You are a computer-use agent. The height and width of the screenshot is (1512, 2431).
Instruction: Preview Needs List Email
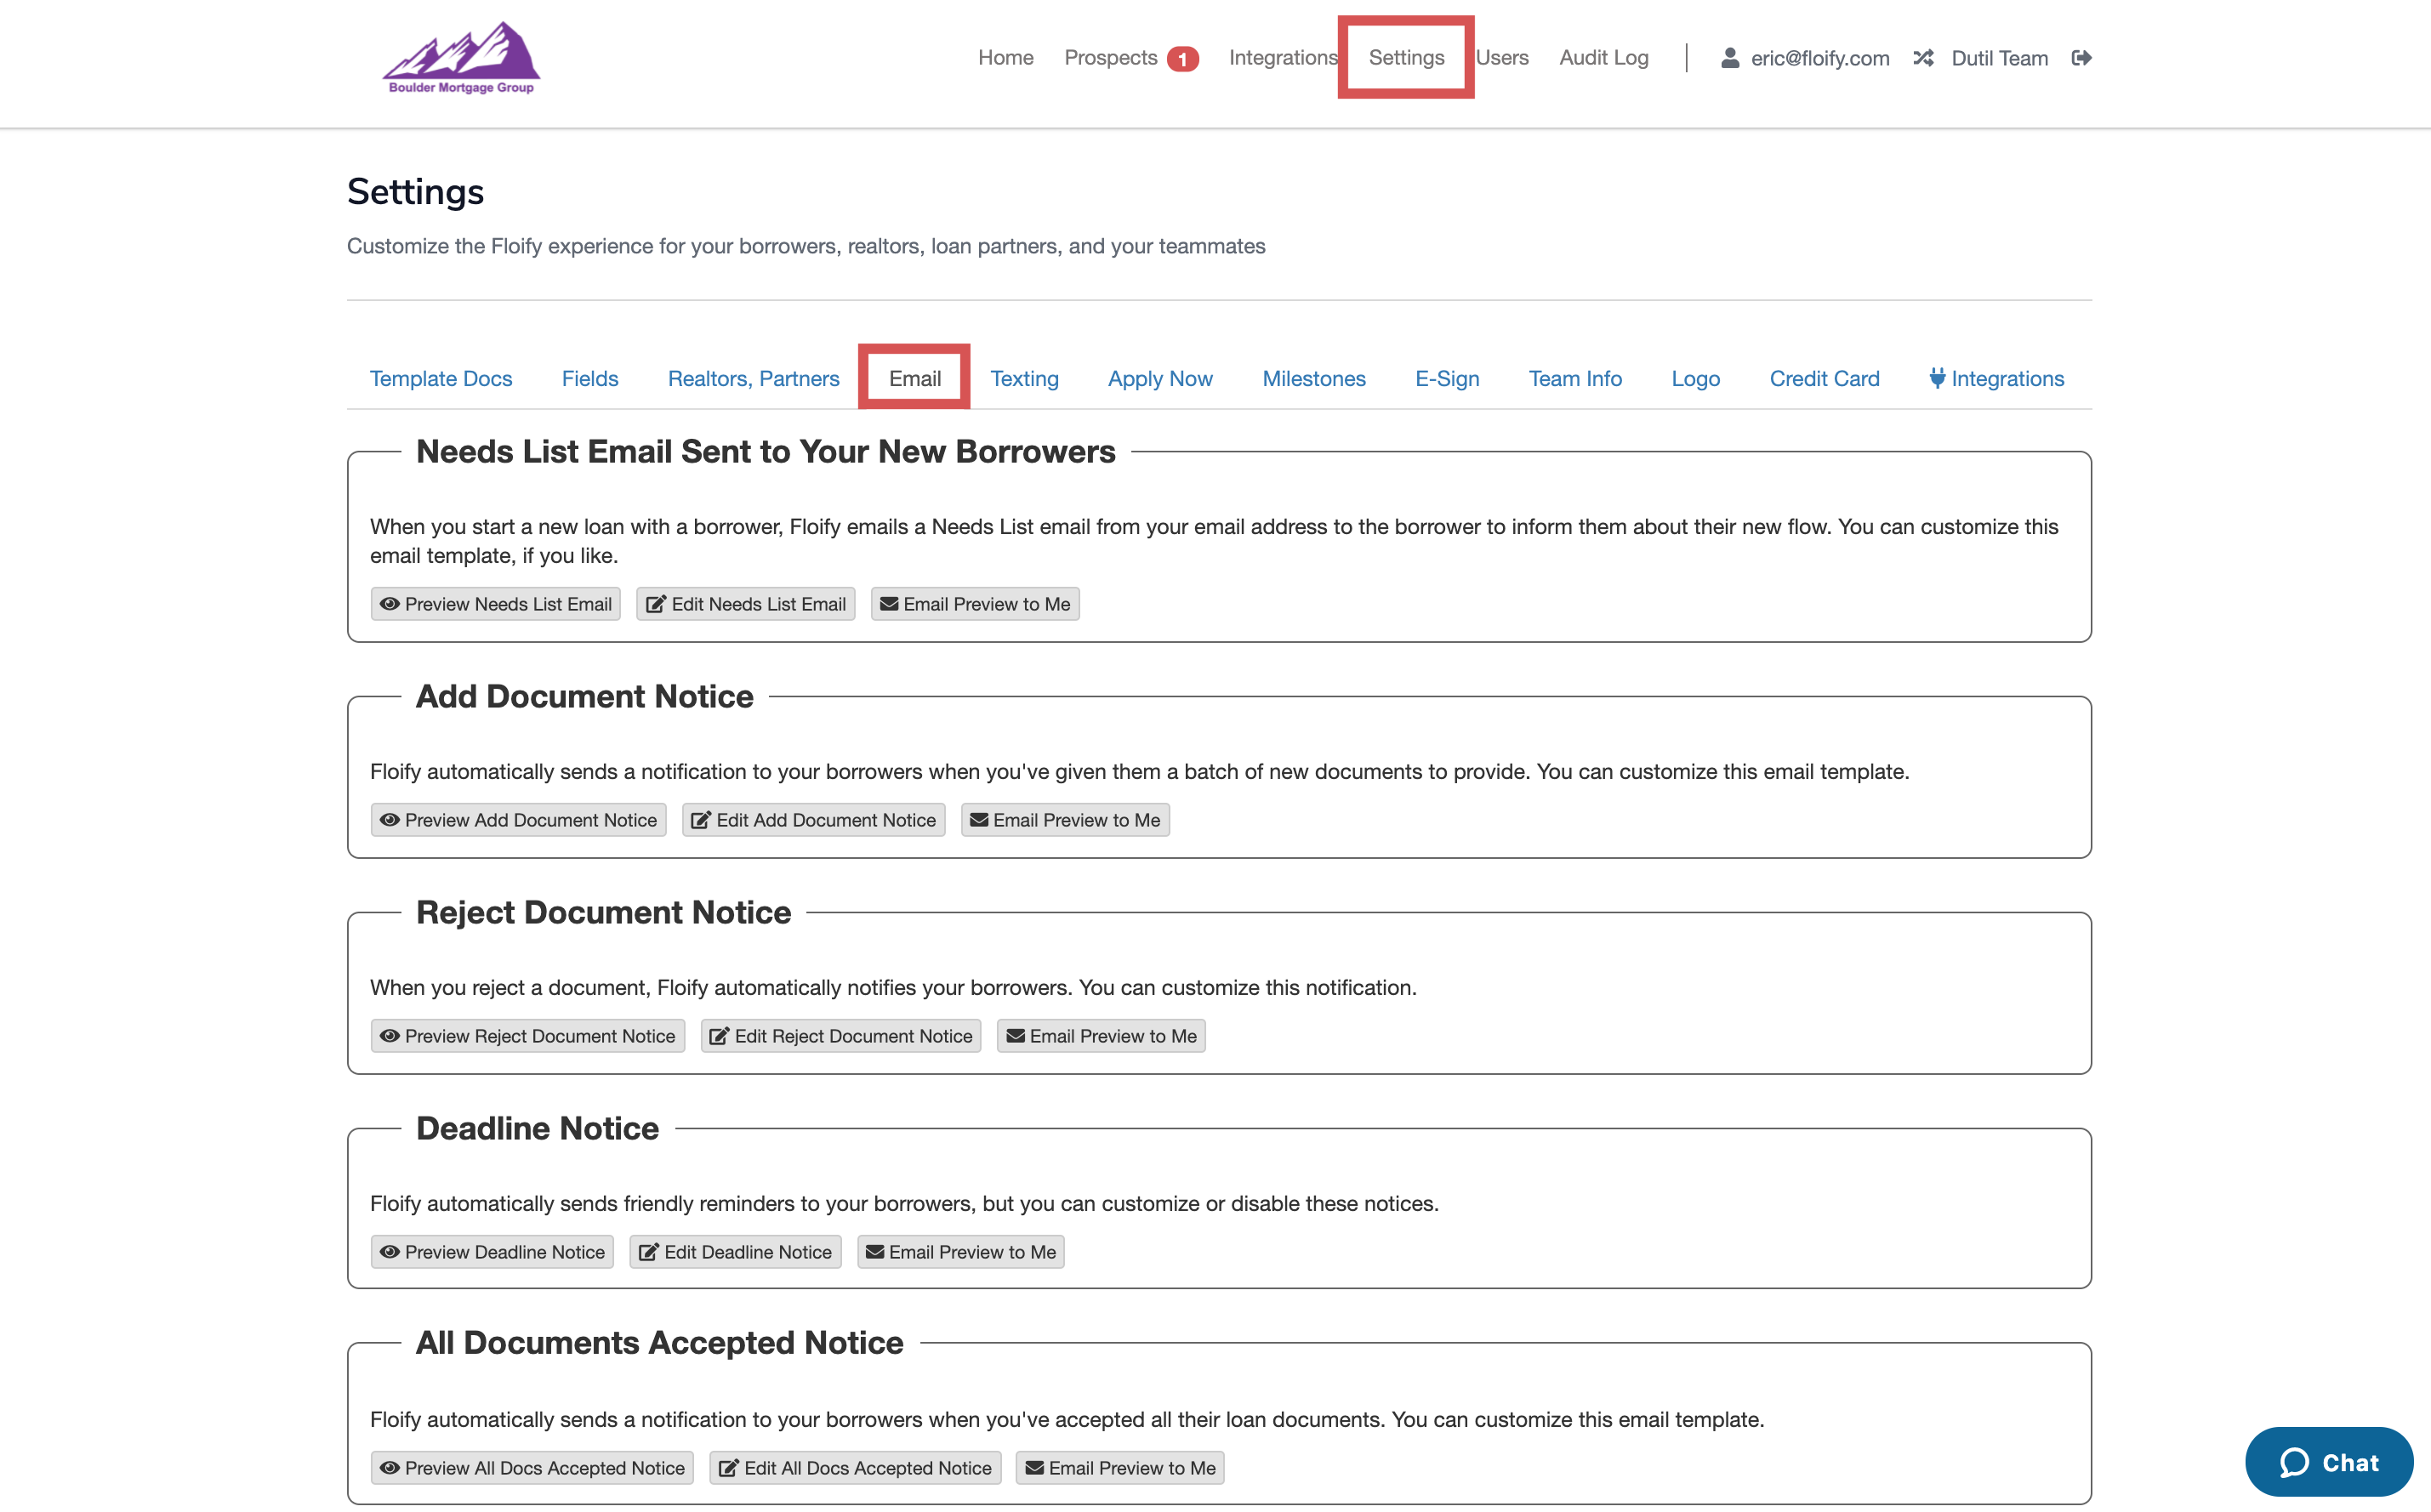(x=495, y=604)
